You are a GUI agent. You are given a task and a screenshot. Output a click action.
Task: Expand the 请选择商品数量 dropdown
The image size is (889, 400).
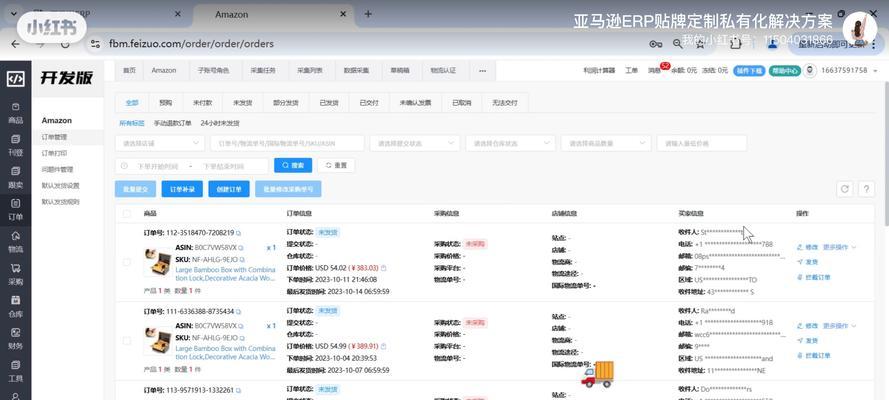coord(606,143)
